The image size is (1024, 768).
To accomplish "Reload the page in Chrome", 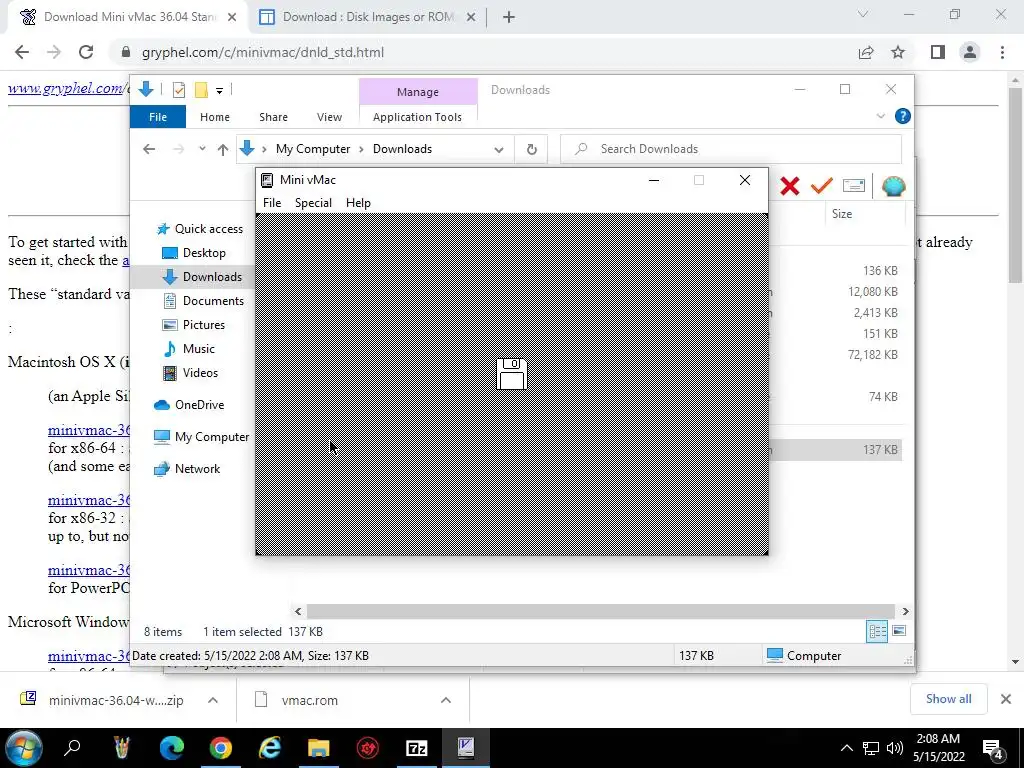I will (x=86, y=52).
